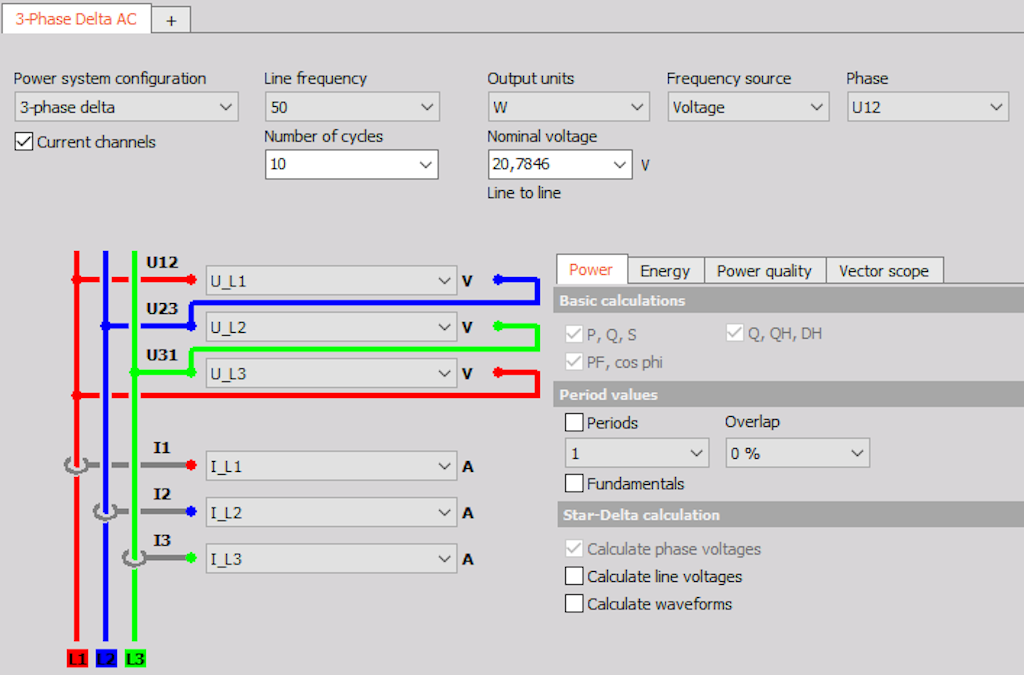Click the L3 green phase label
1024x675 pixels.
pyautogui.click(x=135, y=659)
